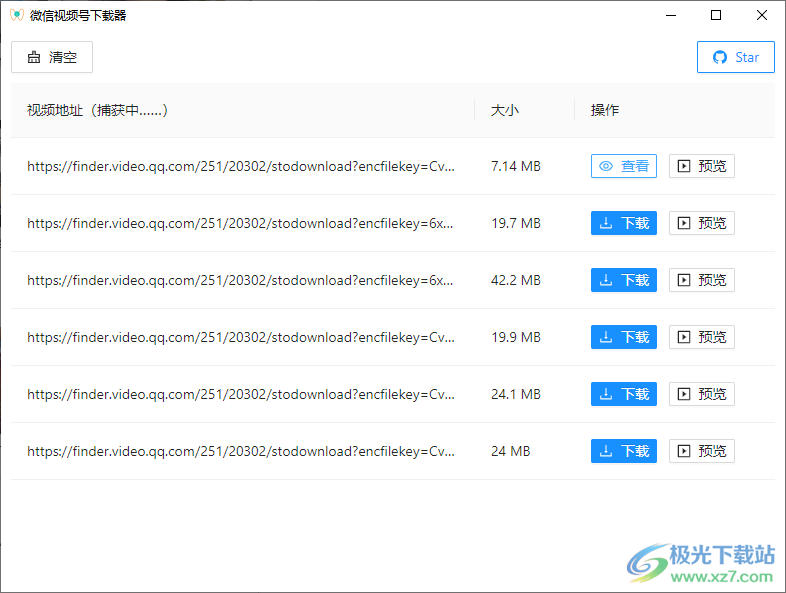Preview the 42.2 MB video
This screenshot has height=593, width=786.
tap(702, 280)
